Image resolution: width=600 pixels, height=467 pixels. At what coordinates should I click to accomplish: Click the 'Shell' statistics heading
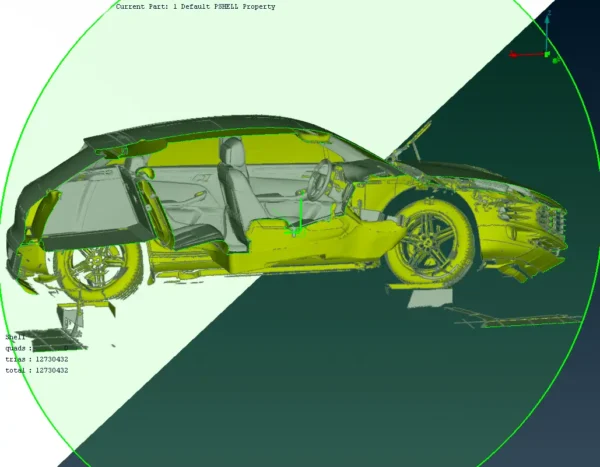coord(15,337)
